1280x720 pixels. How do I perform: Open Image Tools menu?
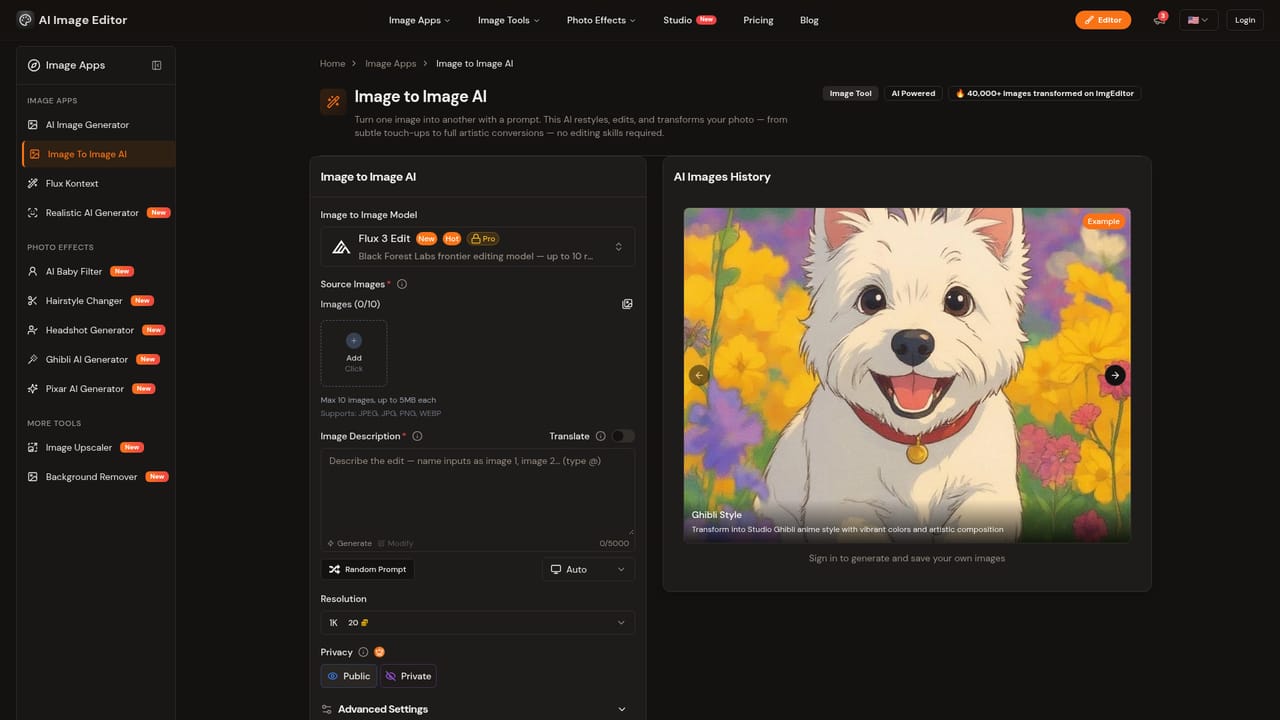coord(508,20)
